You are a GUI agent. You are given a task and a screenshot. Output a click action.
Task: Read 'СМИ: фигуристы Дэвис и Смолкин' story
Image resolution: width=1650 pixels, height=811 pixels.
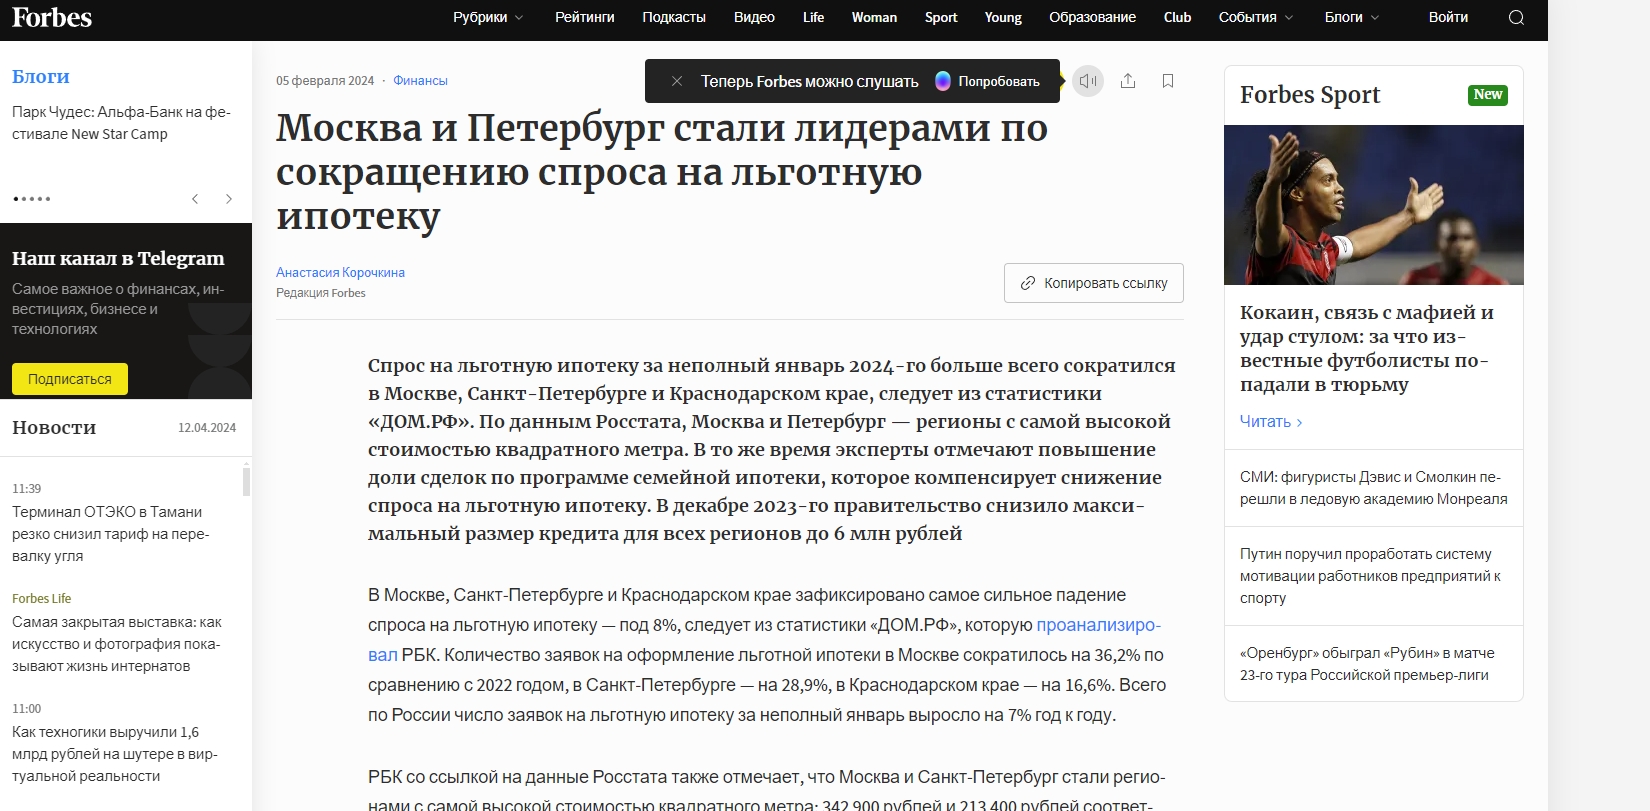pyautogui.click(x=1373, y=488)
